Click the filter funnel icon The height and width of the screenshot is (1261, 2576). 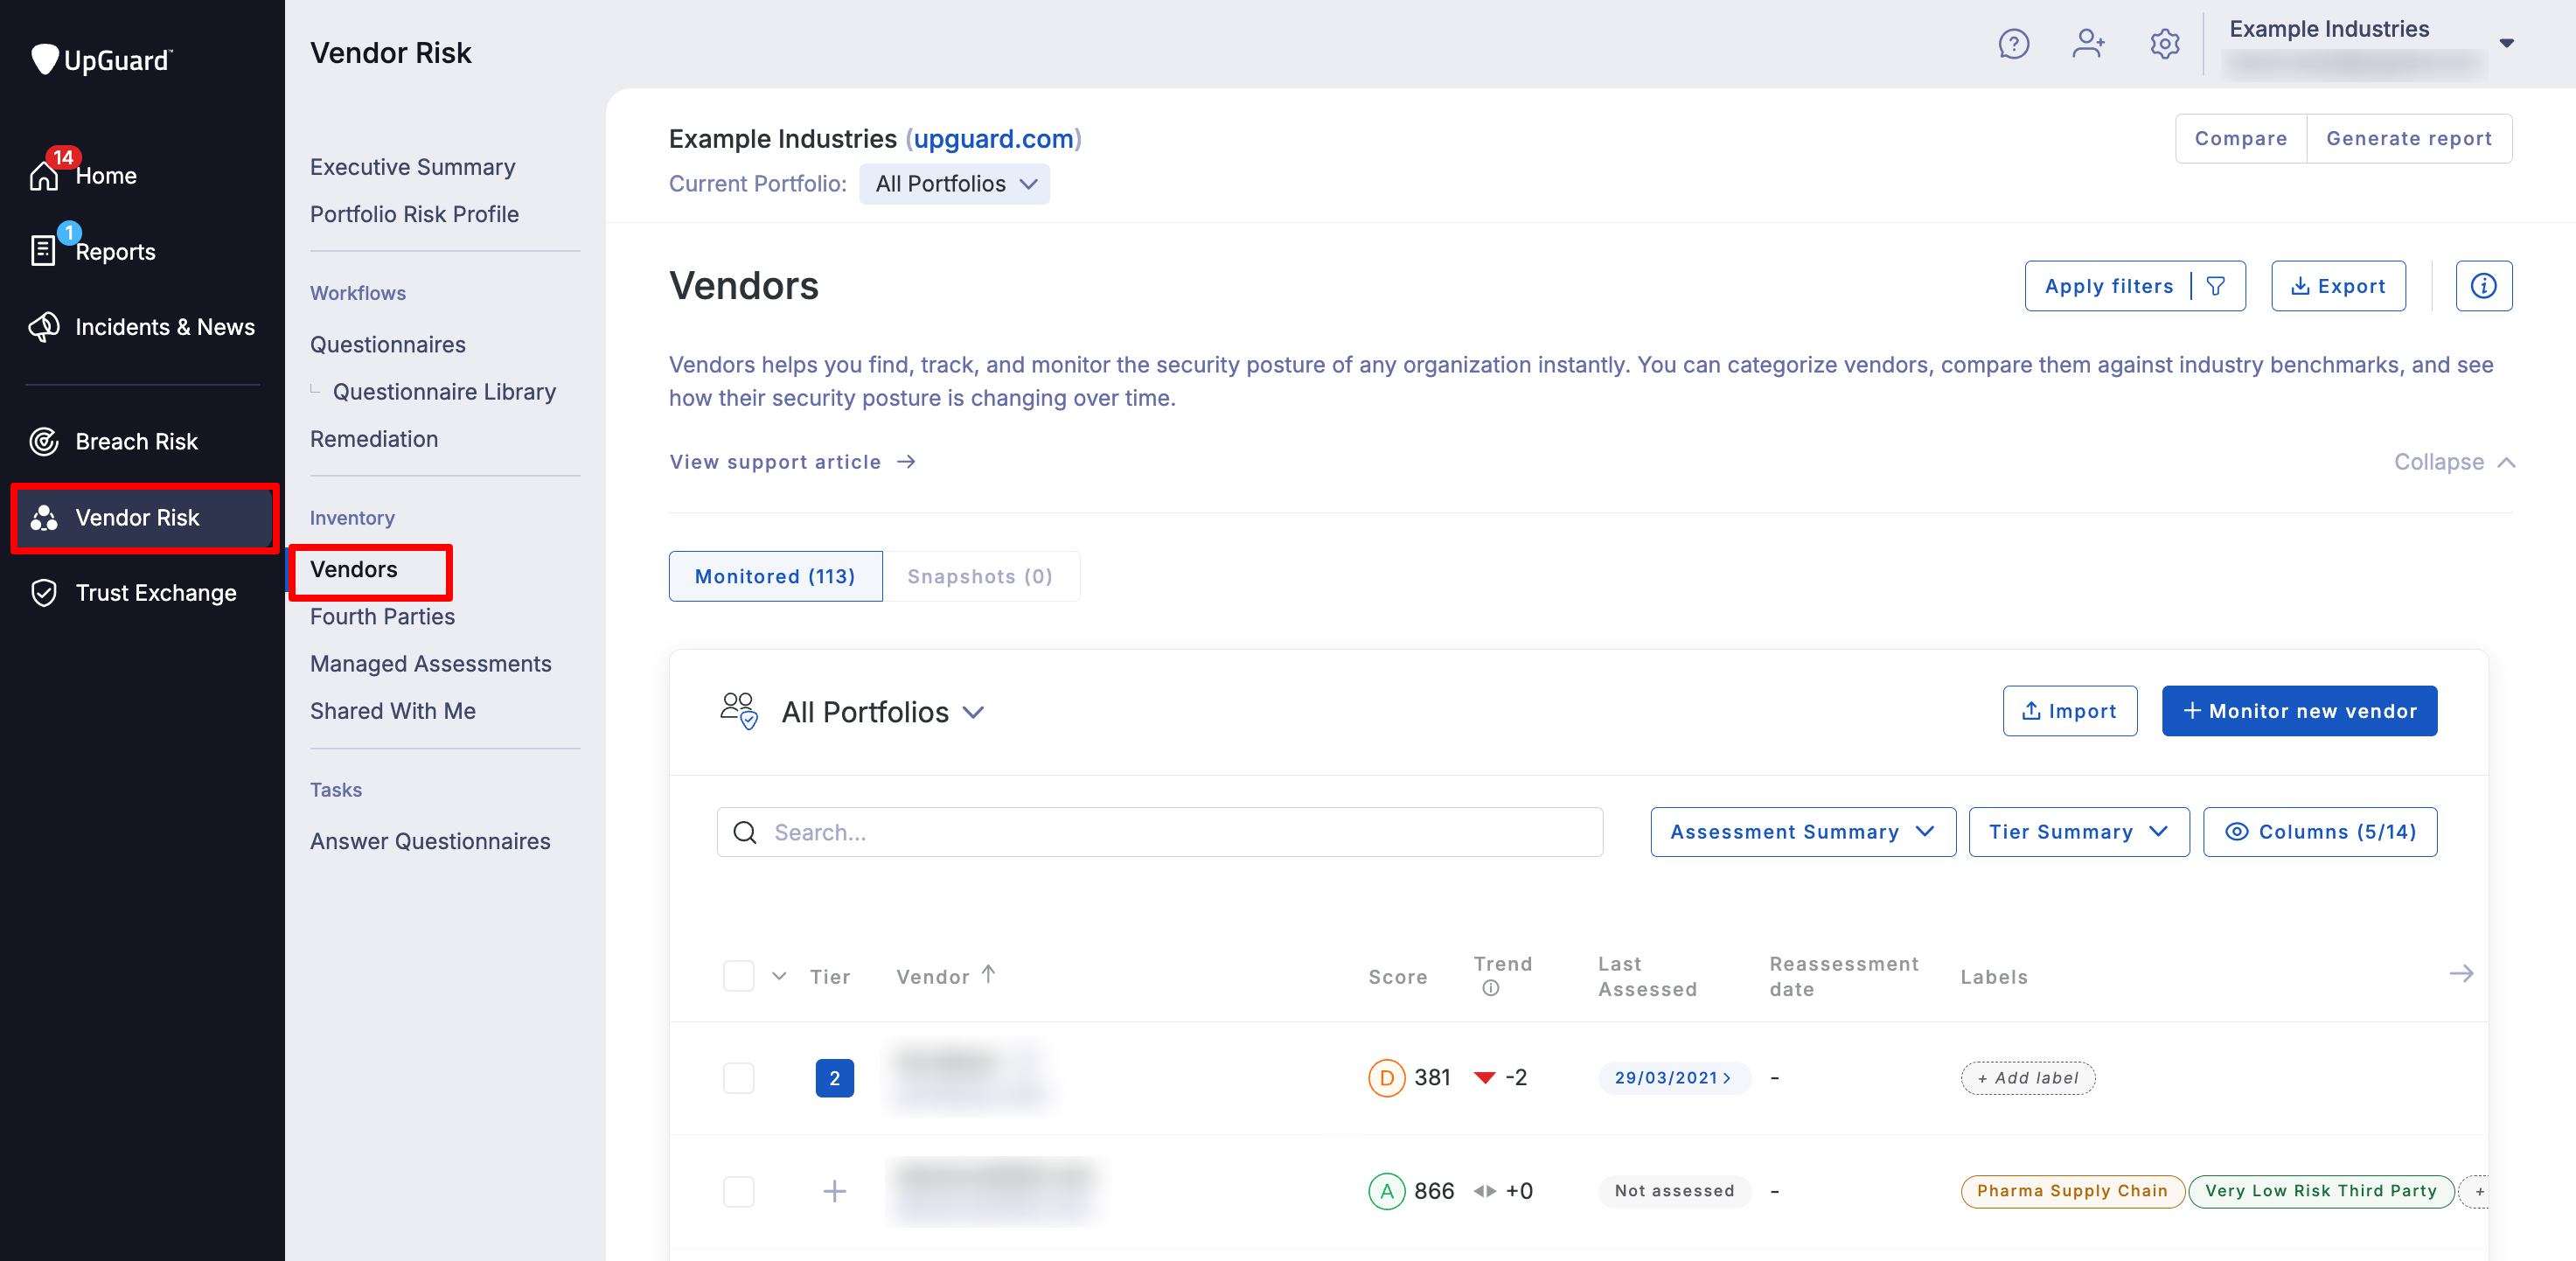point(2215,286)
